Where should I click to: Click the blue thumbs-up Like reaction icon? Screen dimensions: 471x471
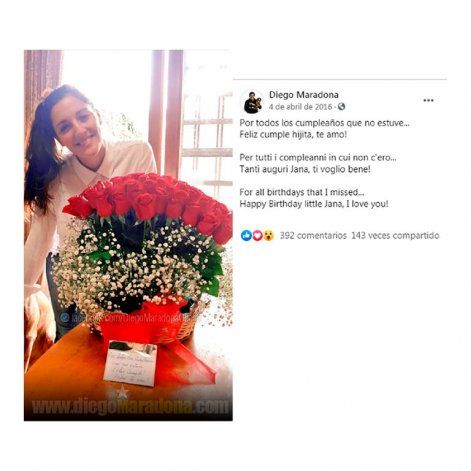(x=246, y=236)
